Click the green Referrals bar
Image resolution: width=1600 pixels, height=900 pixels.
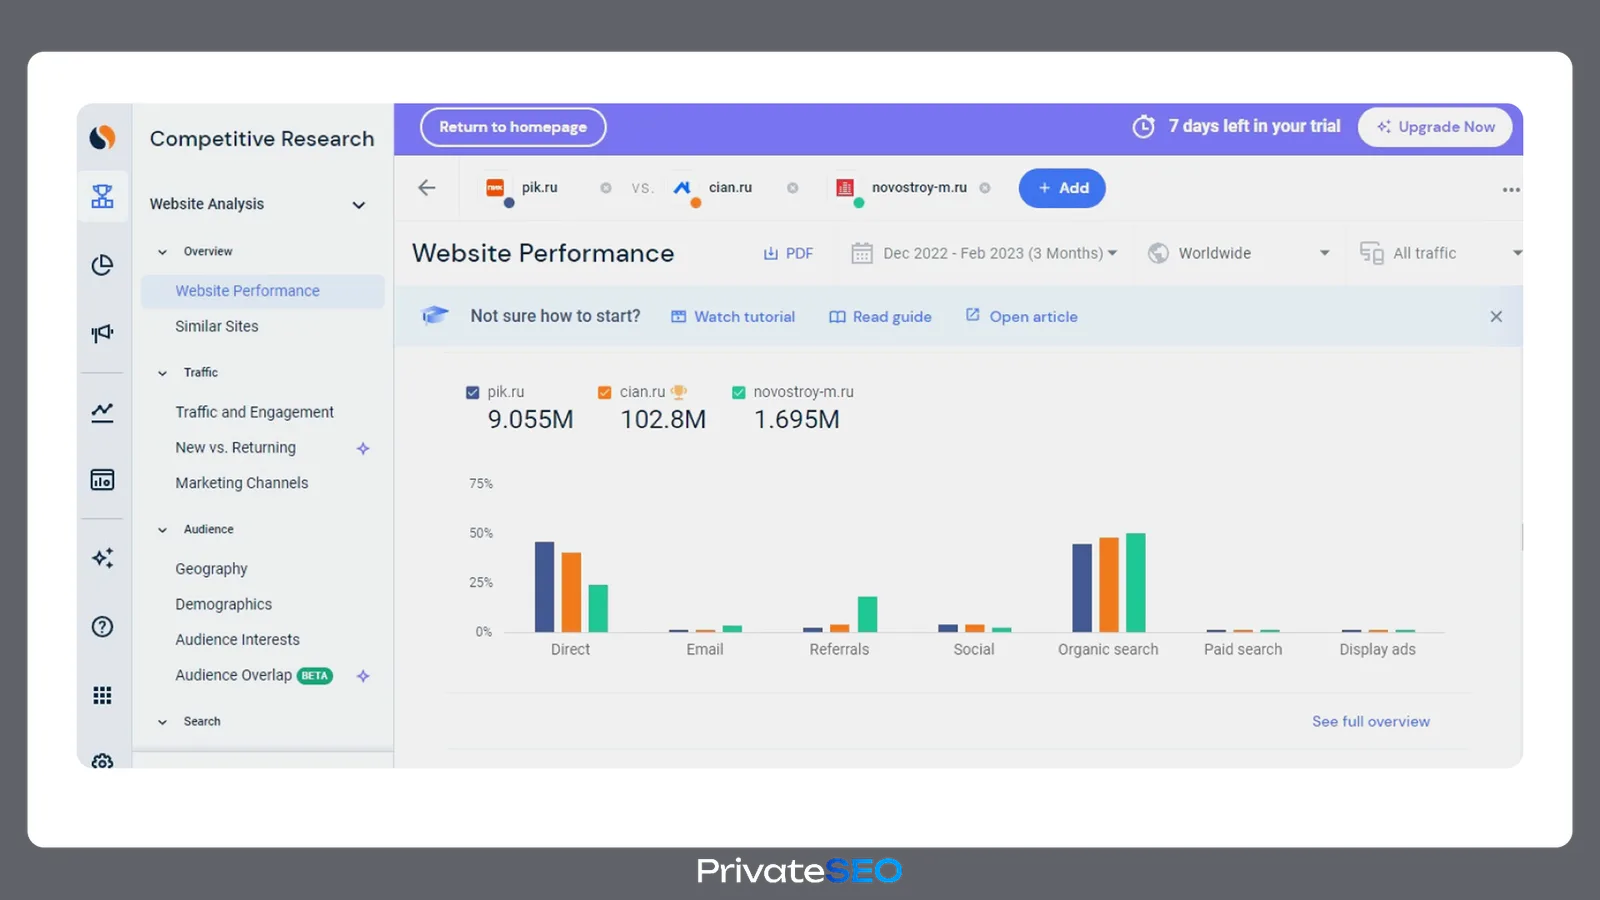pyautogui.click(x=868, y=614)
